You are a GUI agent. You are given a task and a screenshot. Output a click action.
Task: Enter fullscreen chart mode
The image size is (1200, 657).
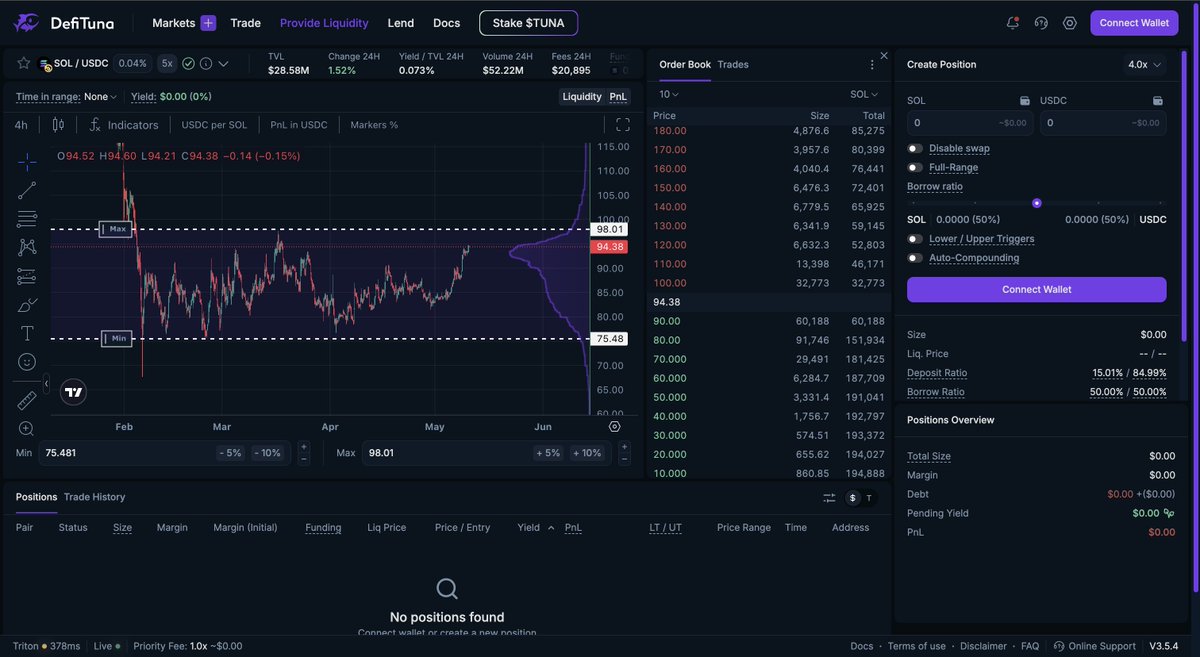623,125
